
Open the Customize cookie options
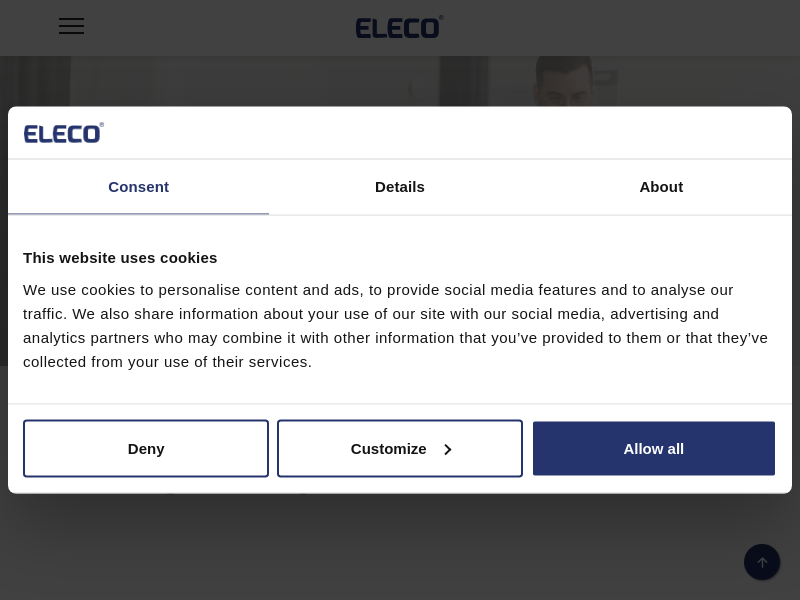tap(389, 449)
